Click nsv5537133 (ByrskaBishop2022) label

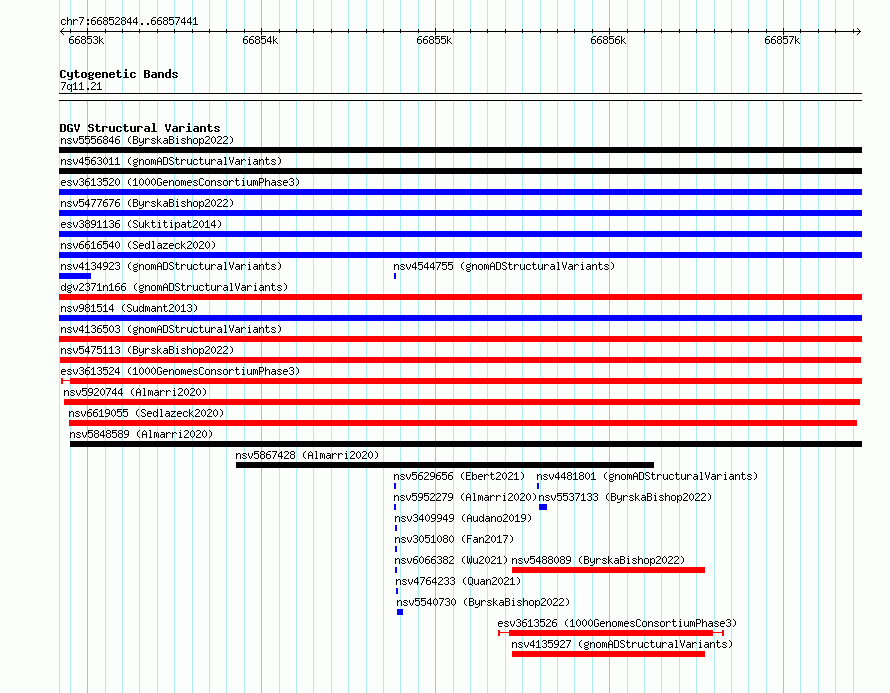click(x=625, y=497)
